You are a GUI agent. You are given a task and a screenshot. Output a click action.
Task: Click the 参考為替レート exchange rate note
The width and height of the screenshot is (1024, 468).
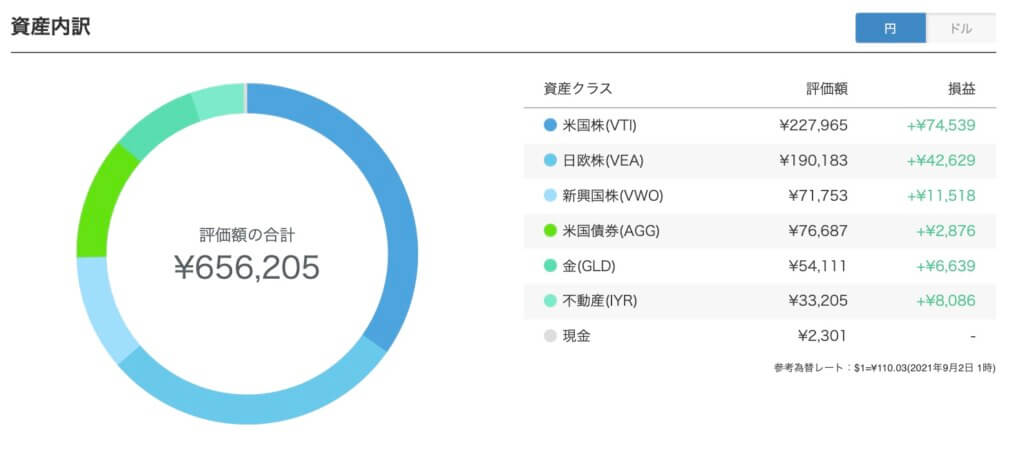point(885,368)
